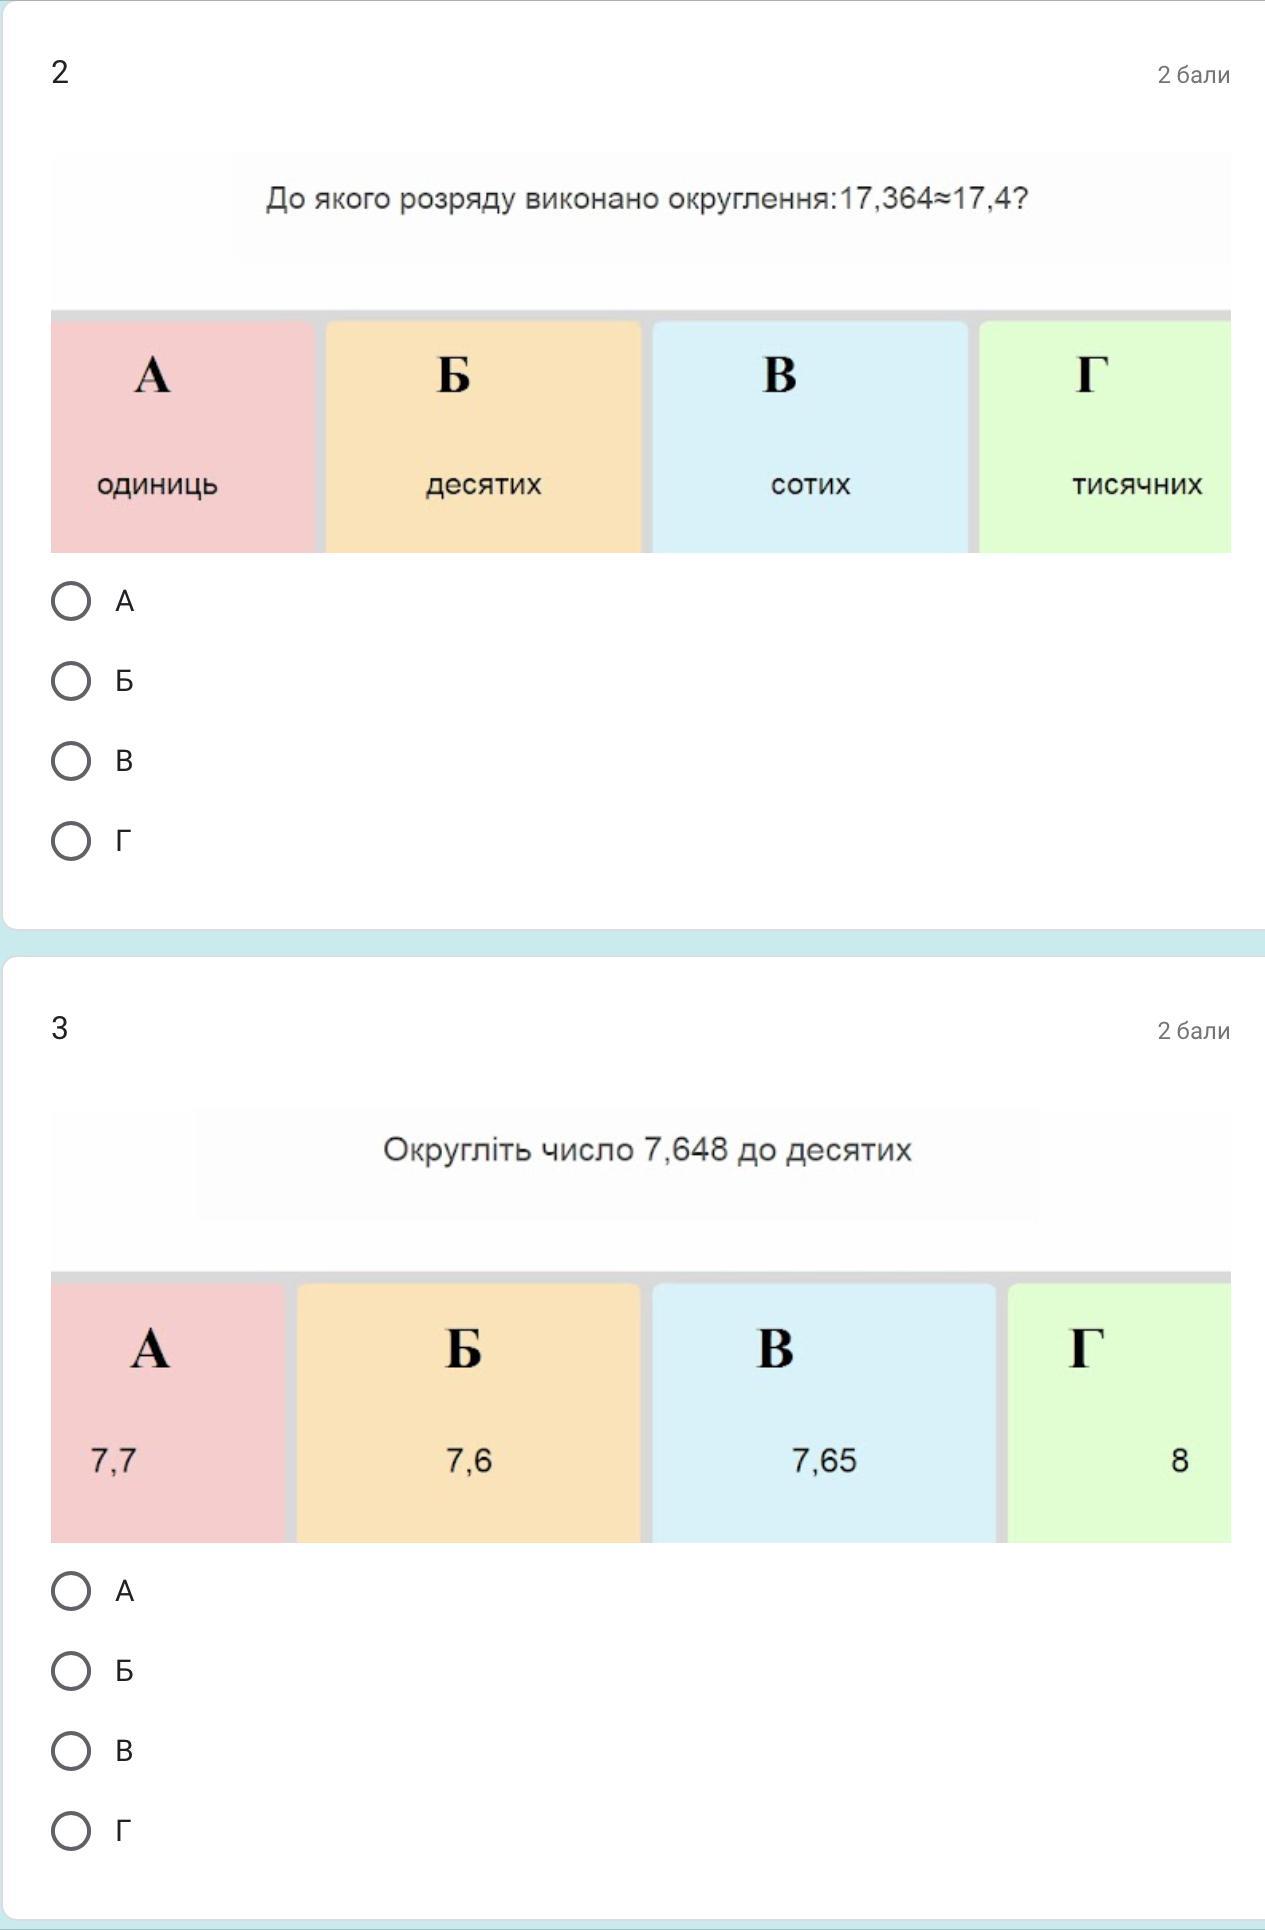
Task: Select radio option Б for question 2
Action: pyautogui.click(x=71, y=681)
